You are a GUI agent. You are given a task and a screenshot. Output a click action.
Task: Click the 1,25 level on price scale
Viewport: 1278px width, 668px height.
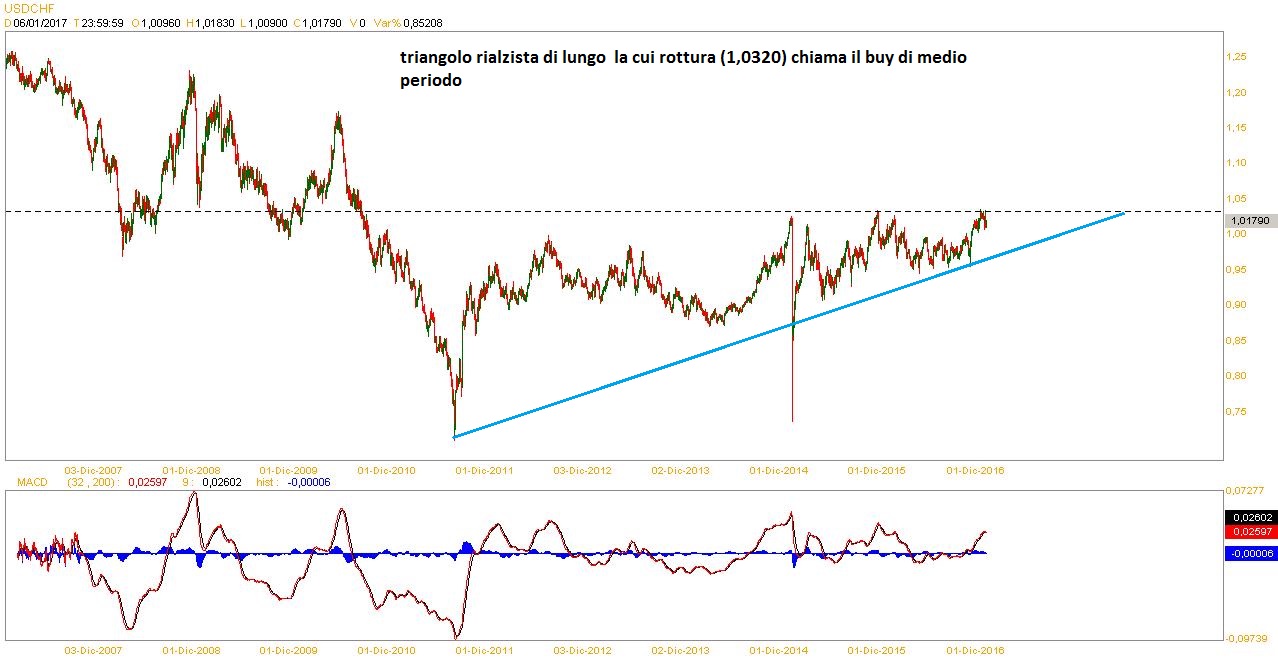pos(1238,57)
